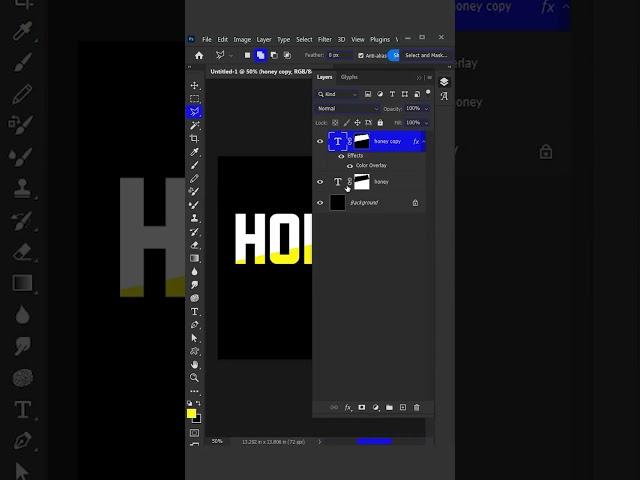Open the Filter menu
640x480 pixels.
click(324, 40)
